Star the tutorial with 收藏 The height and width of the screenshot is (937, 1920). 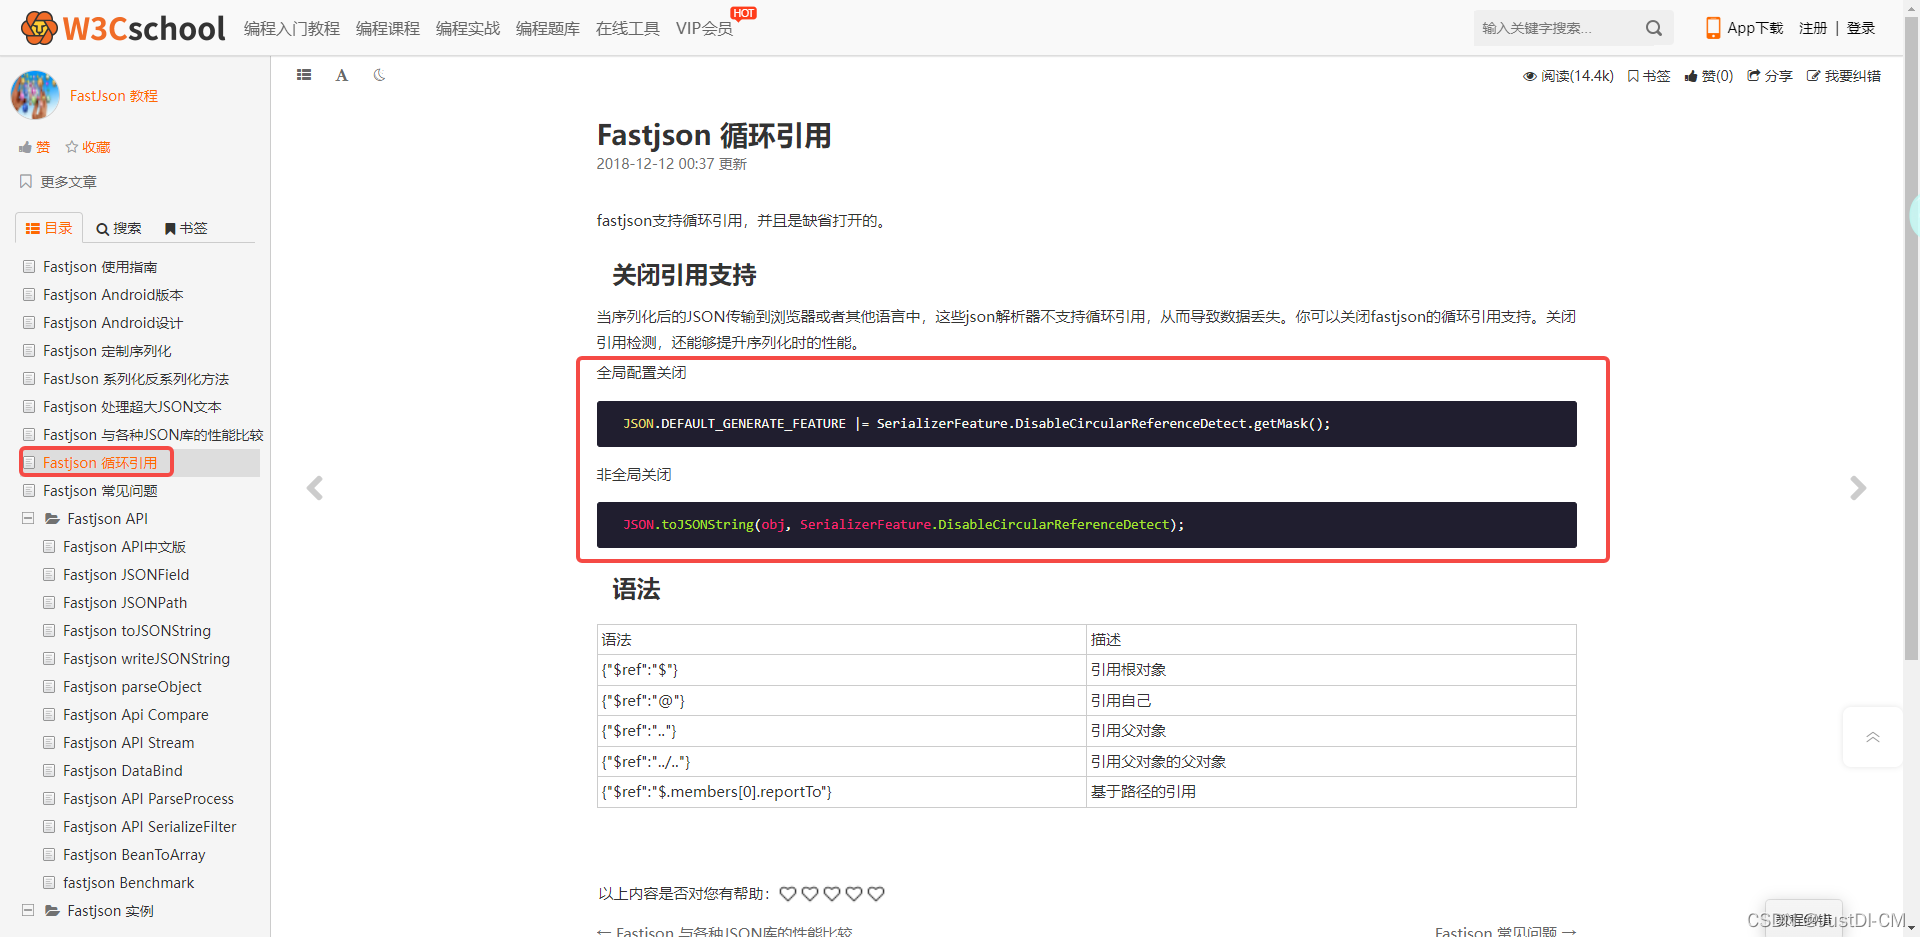(x=88, y=147)
